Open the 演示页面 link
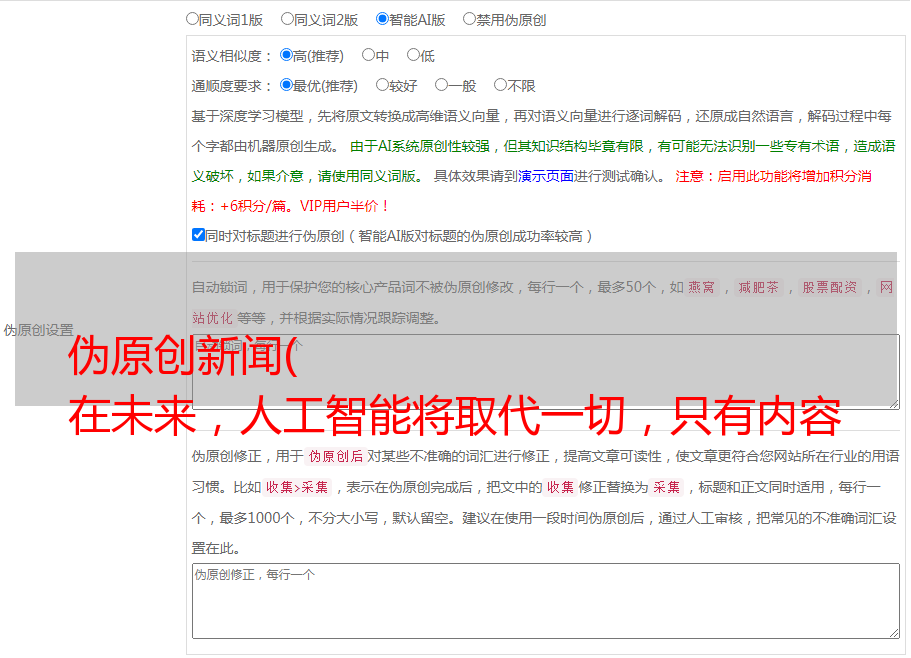The width and height of the screenshot is (911, 658). pyautogui.click(x=546, y=176)
